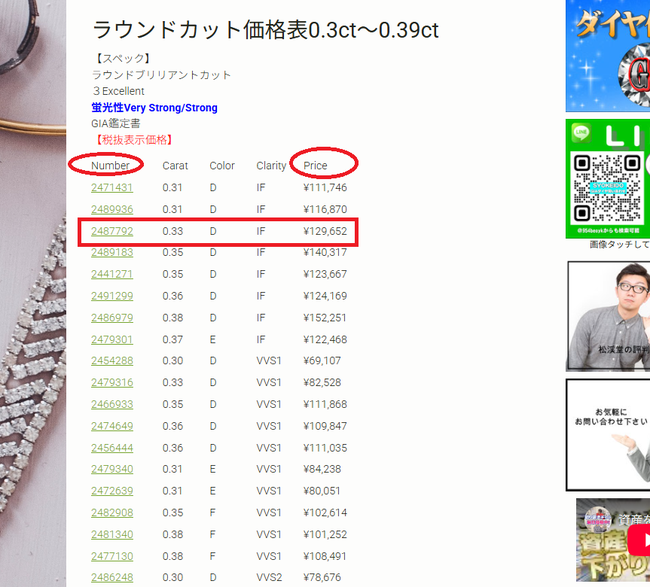Screen dimensions: 650x587
Task: Open diamond listing 2471431
Action: coord(112,187)
